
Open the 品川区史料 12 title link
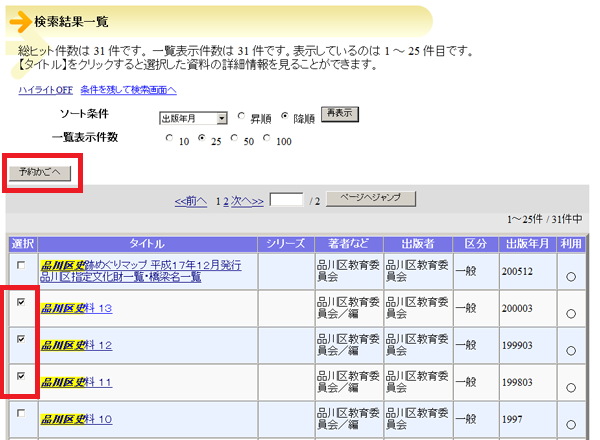77,345
